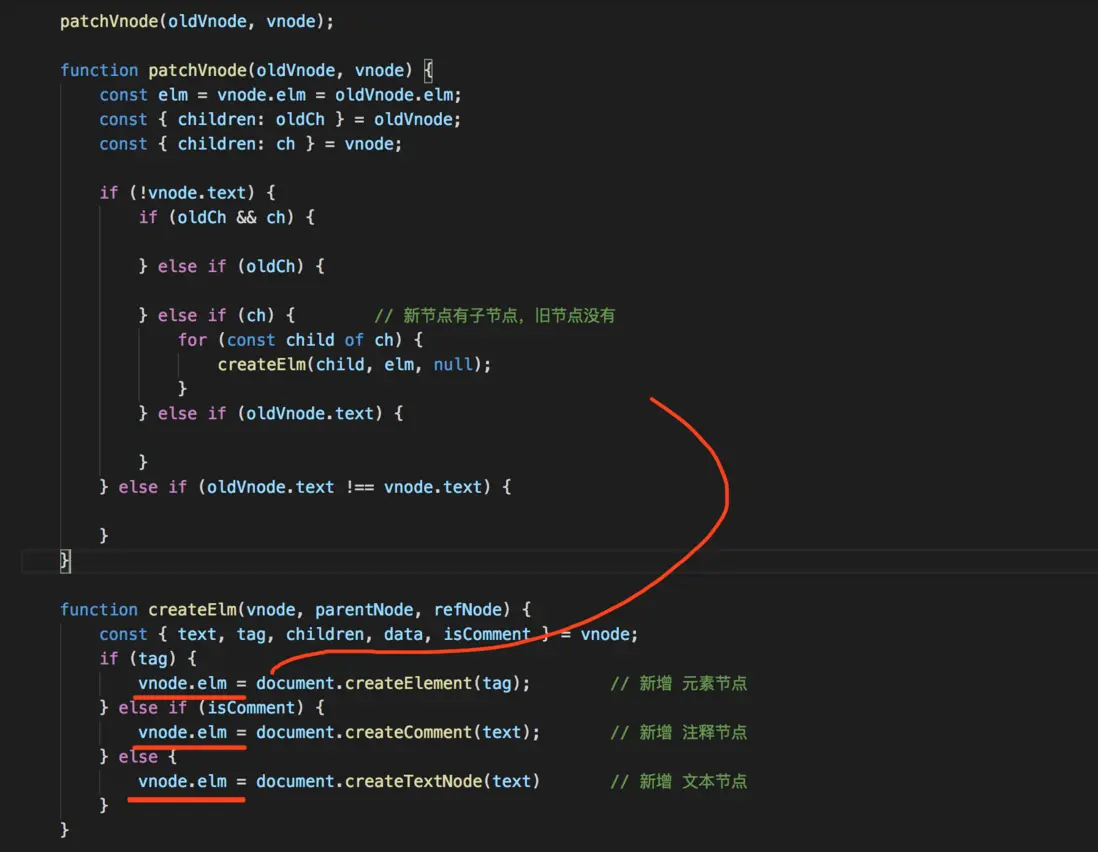
Task: Click the underlined vnode.elm under if (tag)
Action: 186,683
